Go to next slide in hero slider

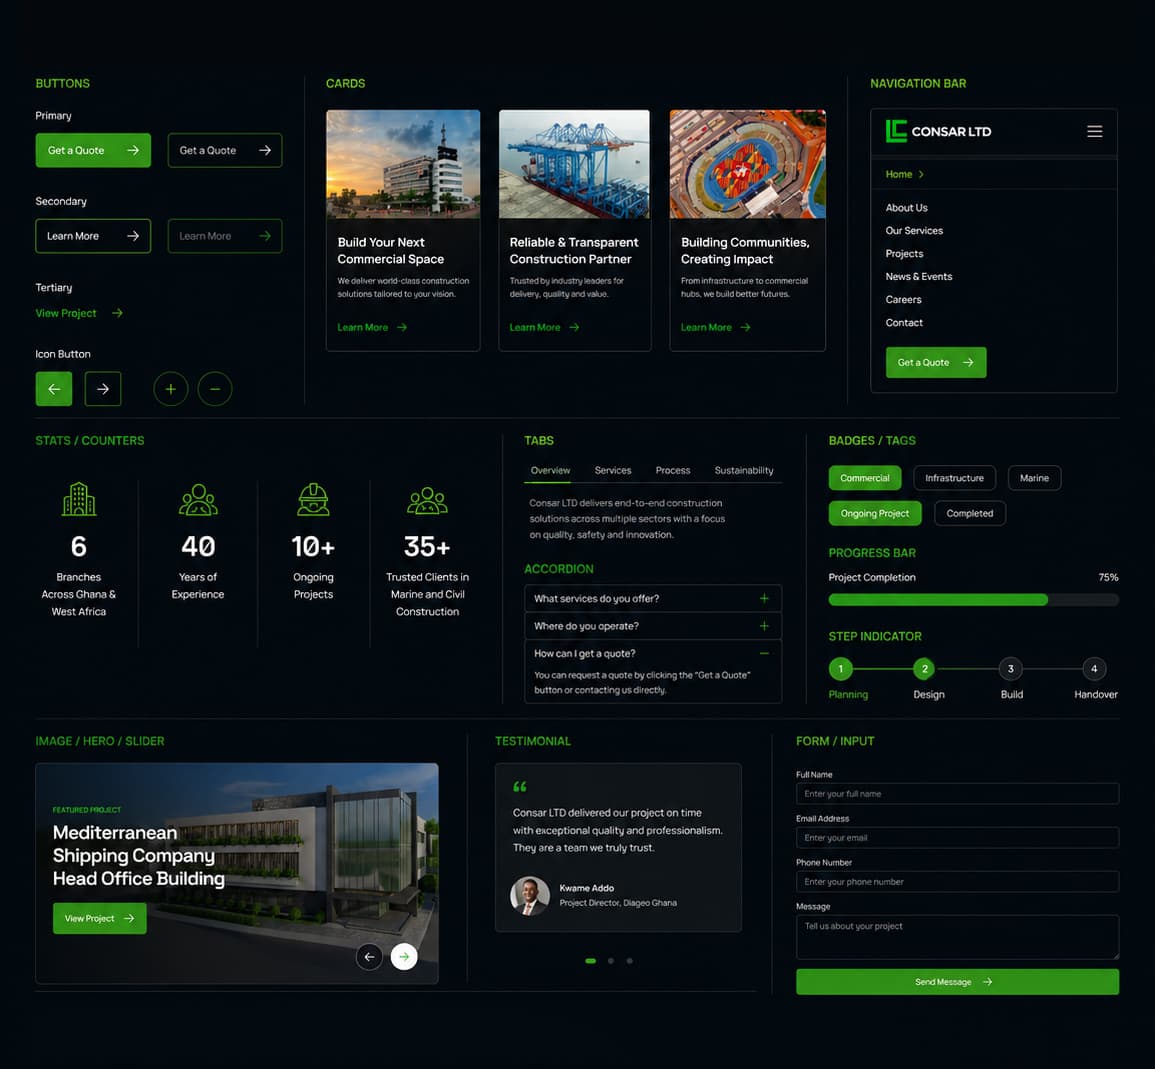tap(404, 957)
